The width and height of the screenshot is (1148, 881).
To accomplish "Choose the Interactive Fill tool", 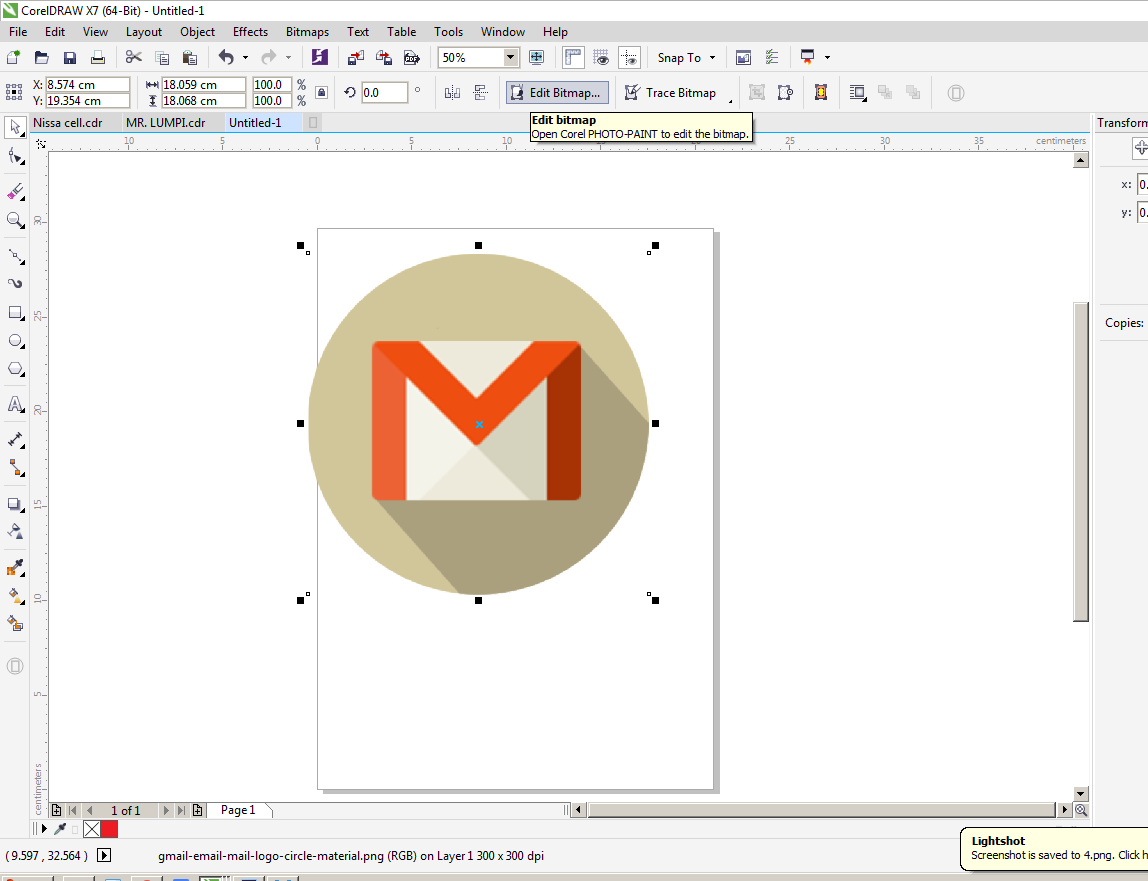I will click(x=15, y=595).
